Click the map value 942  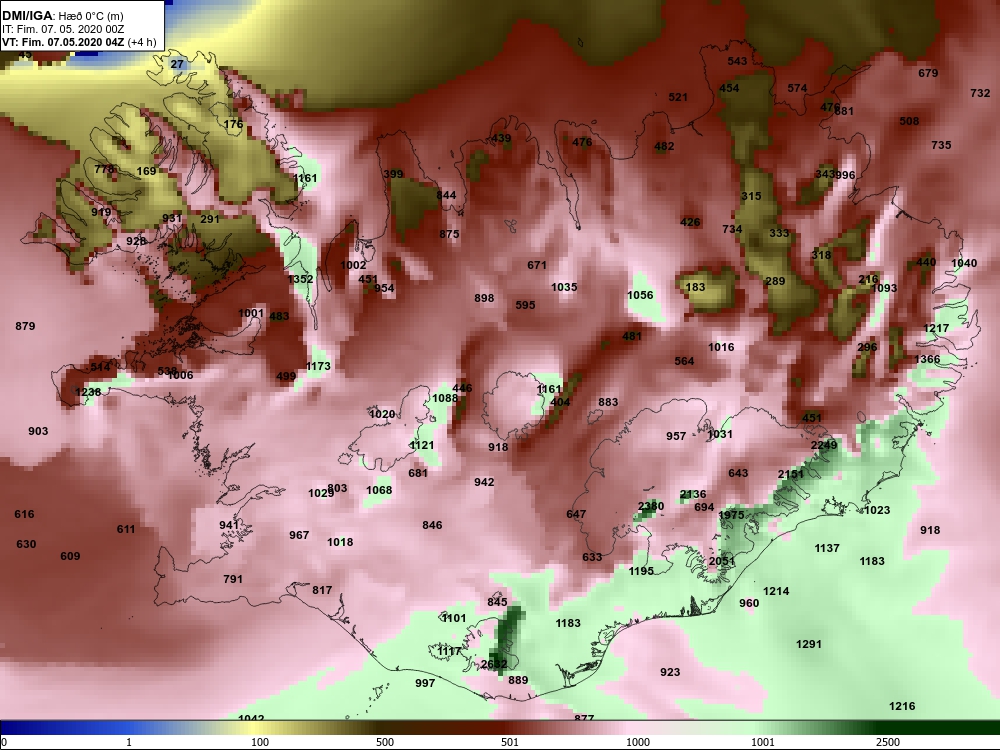pos(484,482)
